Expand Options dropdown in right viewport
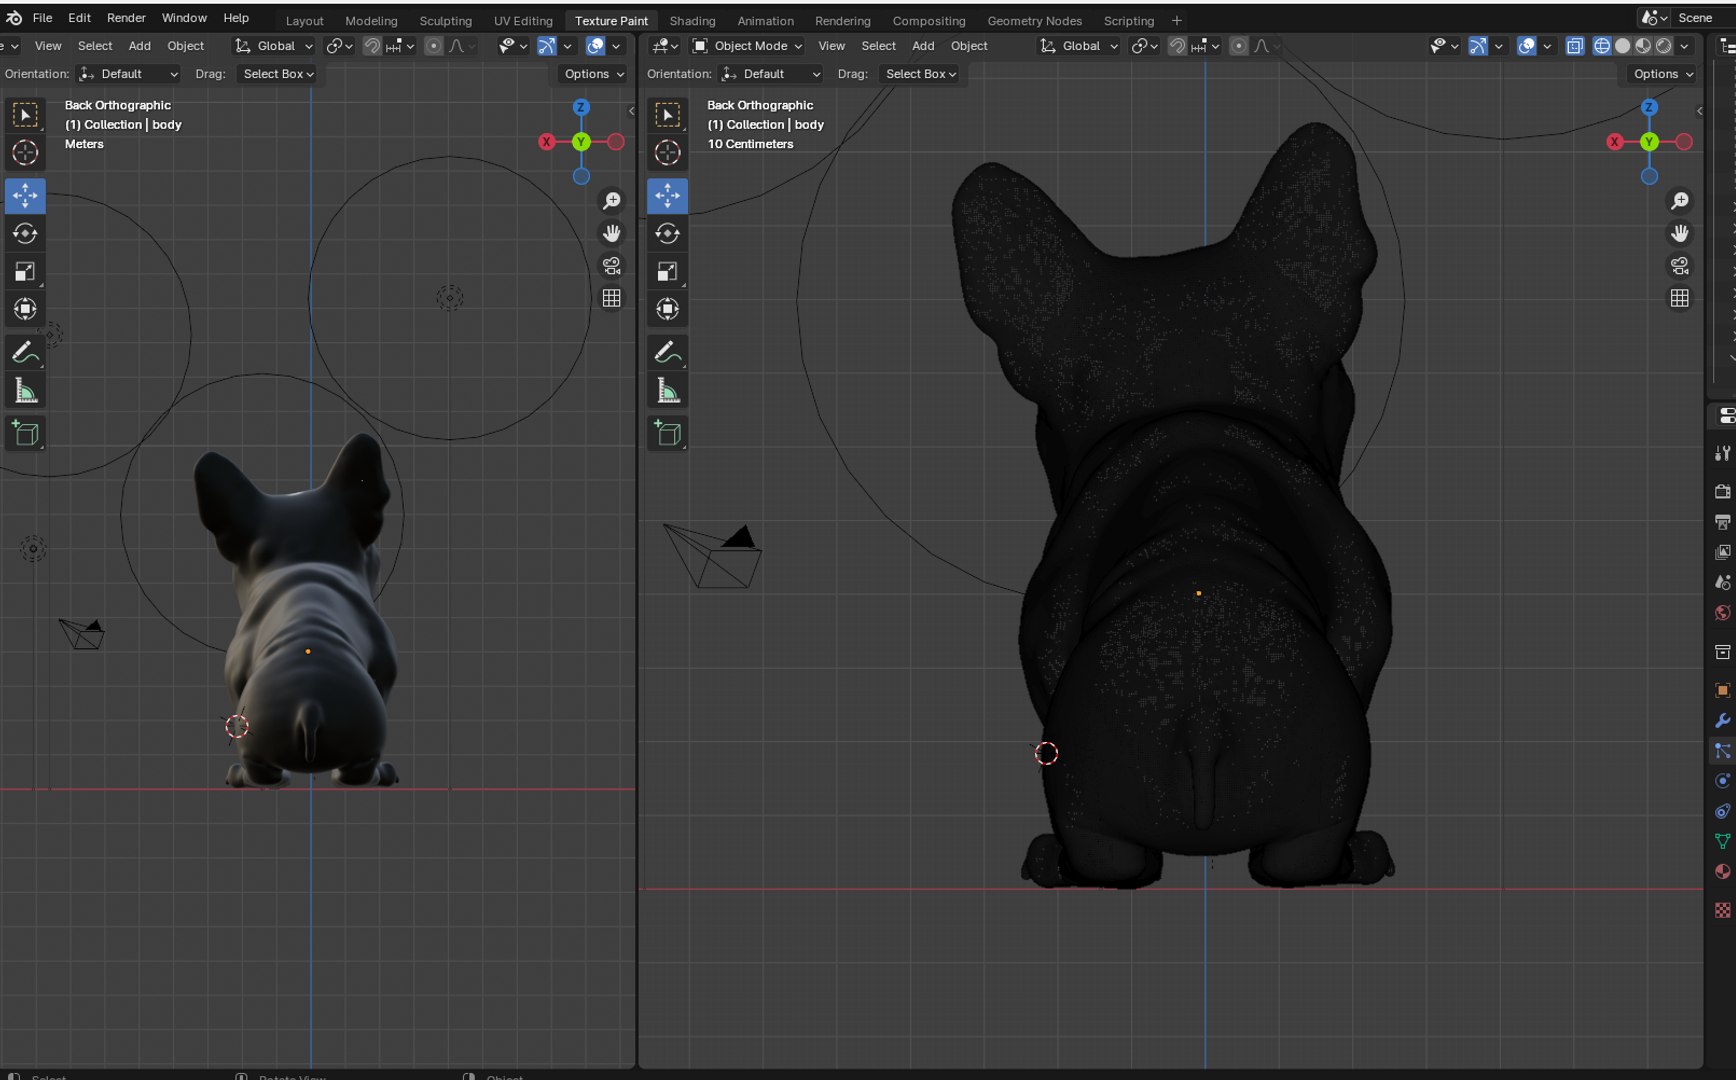 coord(1663,74)
